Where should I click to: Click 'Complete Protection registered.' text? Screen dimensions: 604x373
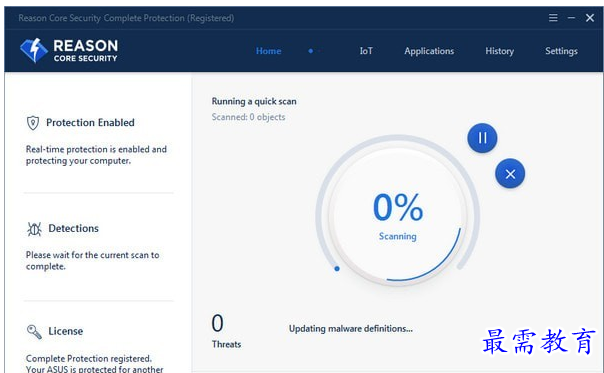89,359
